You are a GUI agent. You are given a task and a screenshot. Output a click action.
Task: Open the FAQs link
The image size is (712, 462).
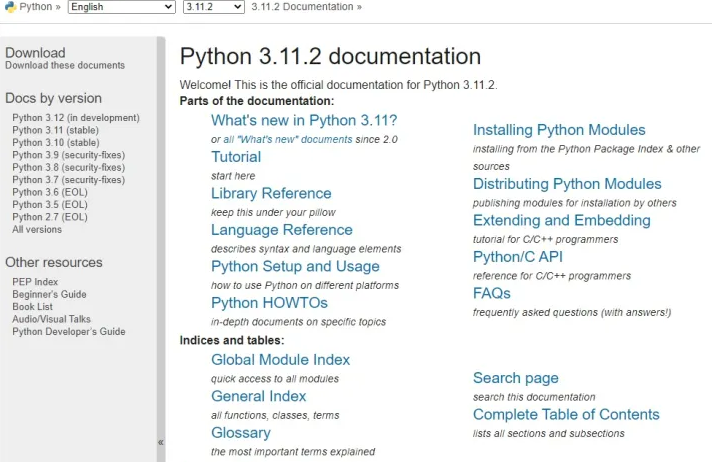point(492,293)
